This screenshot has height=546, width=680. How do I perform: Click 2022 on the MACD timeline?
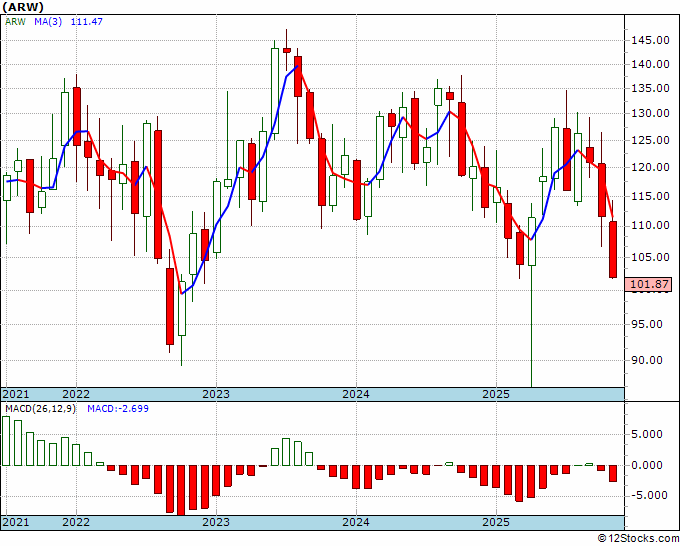[76, 522]
